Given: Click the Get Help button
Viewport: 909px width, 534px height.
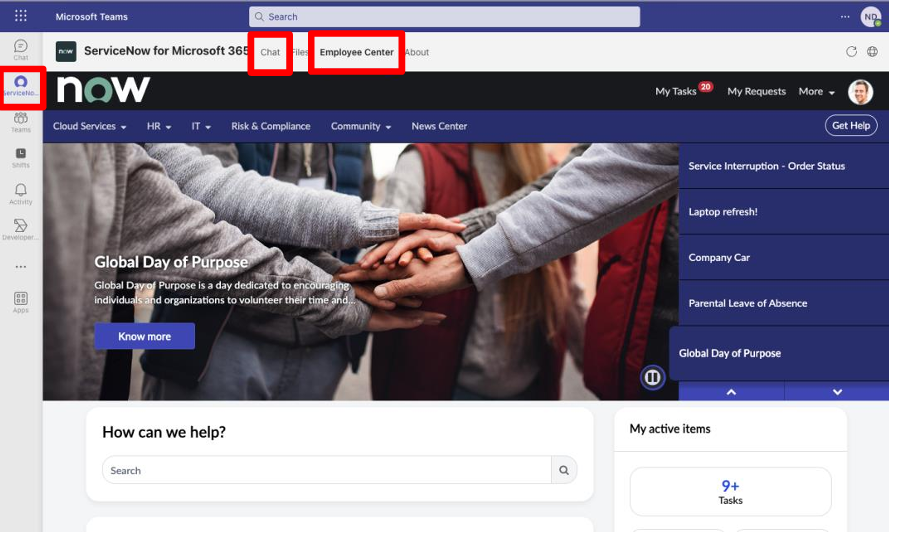Looking at the screenshot, I should click(x=851, y=125).
